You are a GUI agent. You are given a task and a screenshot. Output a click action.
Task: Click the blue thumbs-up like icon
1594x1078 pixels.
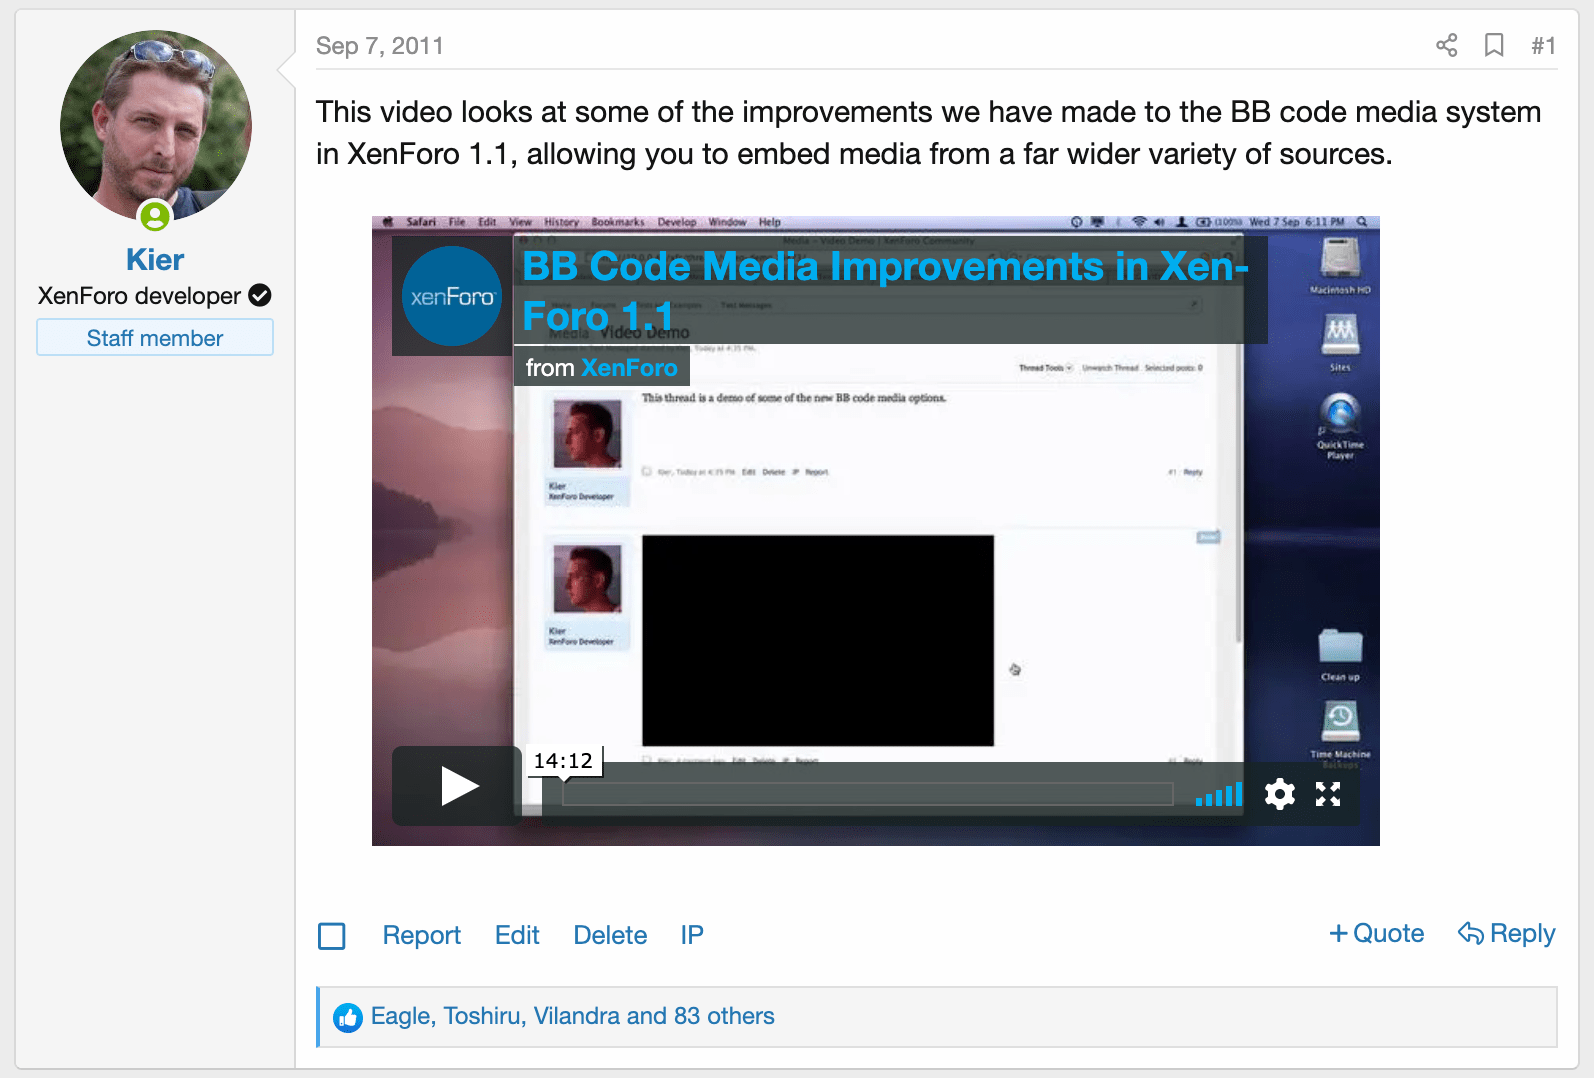[348, 1018]
